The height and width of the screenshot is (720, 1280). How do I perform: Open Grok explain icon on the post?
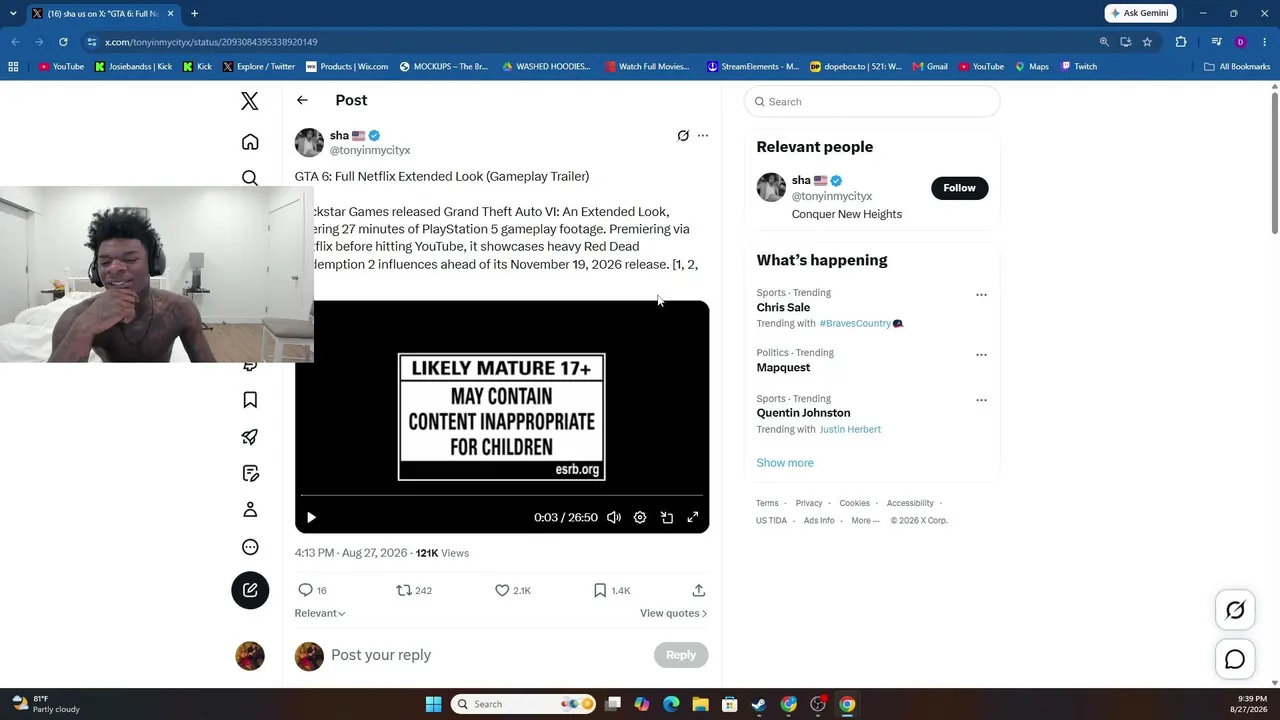(x=683, y=135)
